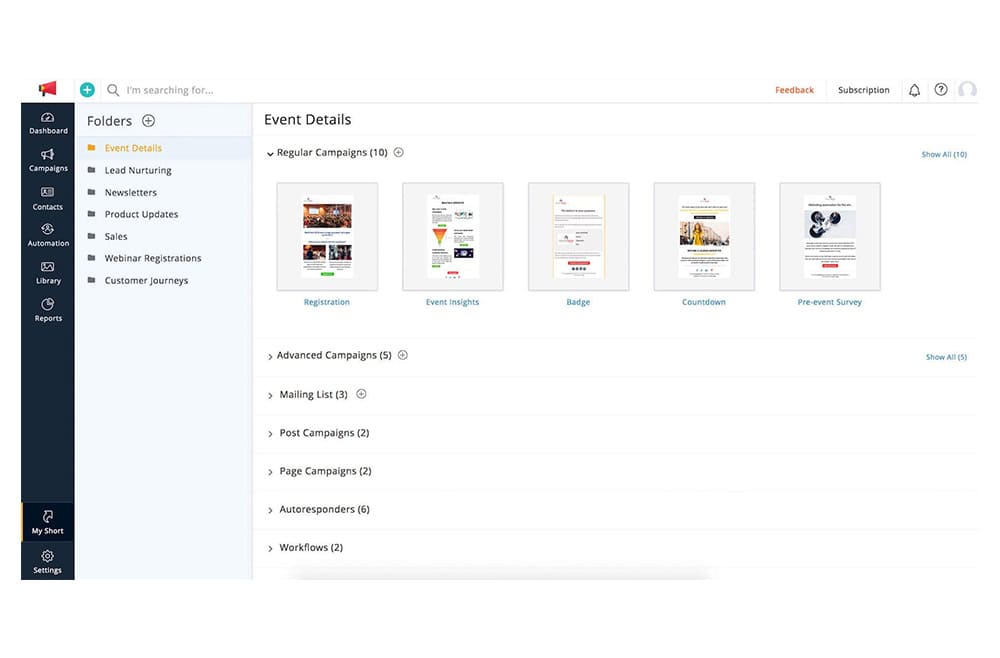Add a Mailing List with plus icon
This screenshot has height=658, width=1000.
tap(362, 394)
